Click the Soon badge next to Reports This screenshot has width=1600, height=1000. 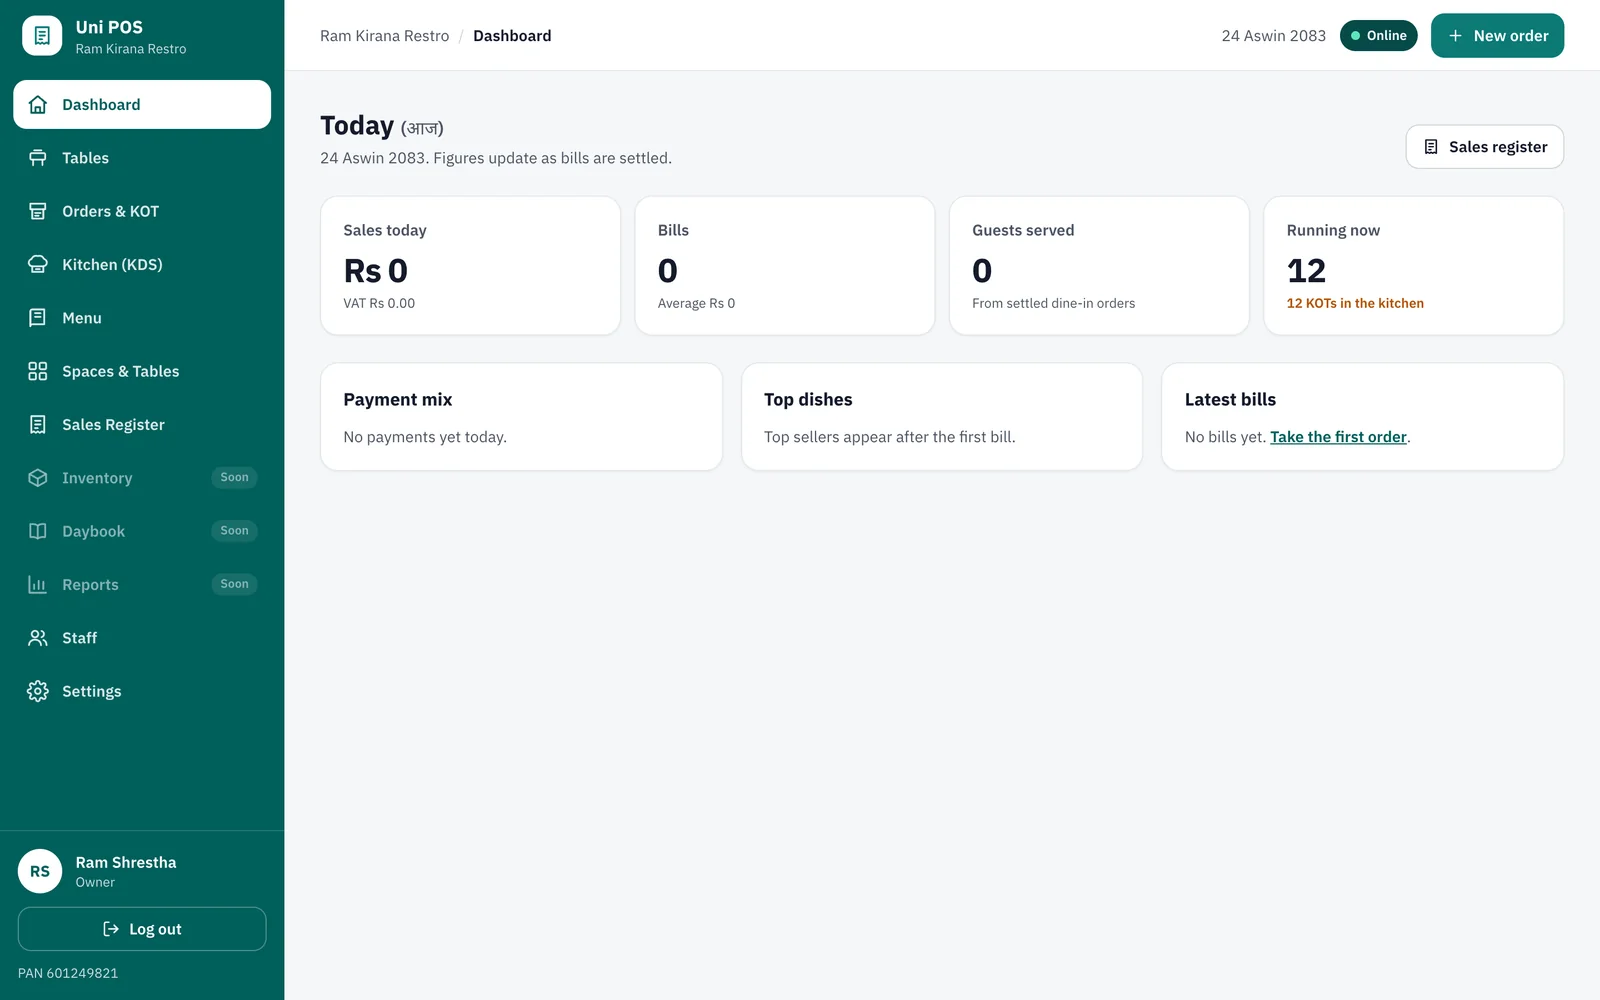pyautogui.click(x=235, y=584)
